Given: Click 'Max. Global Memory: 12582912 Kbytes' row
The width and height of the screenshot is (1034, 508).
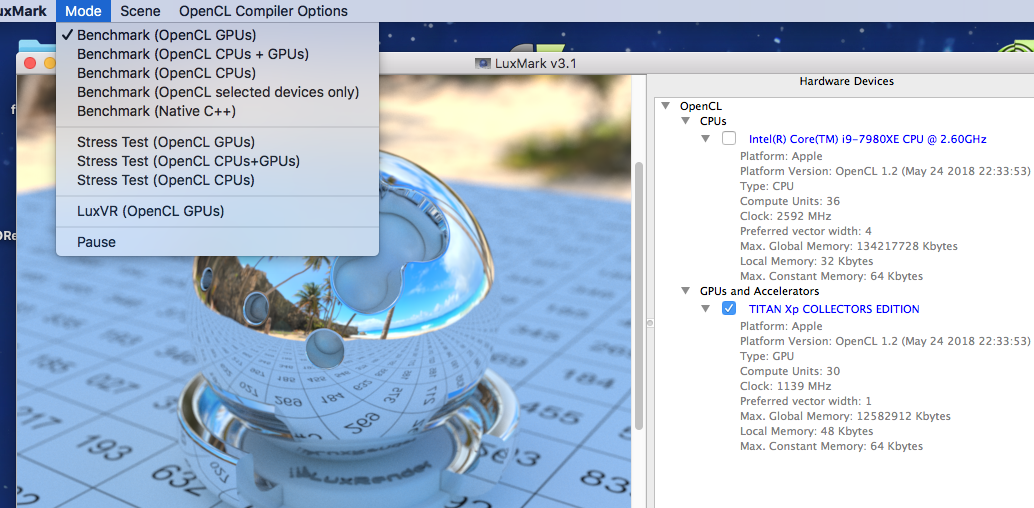Looking at the screenshot, I should [845, 416].
